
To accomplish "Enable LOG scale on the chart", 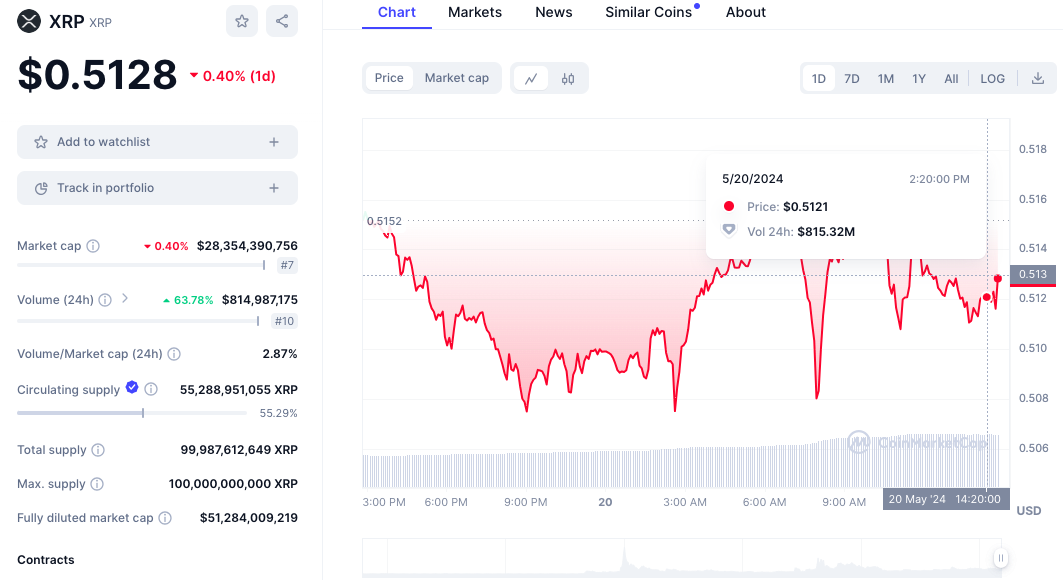I will tap(992, 77).
